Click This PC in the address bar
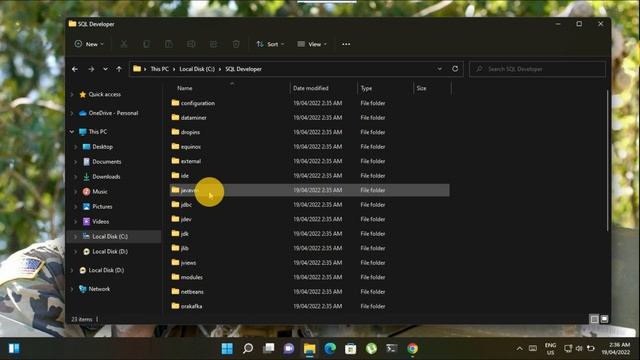This screenshot has width=640, height=360. [160, 69]
